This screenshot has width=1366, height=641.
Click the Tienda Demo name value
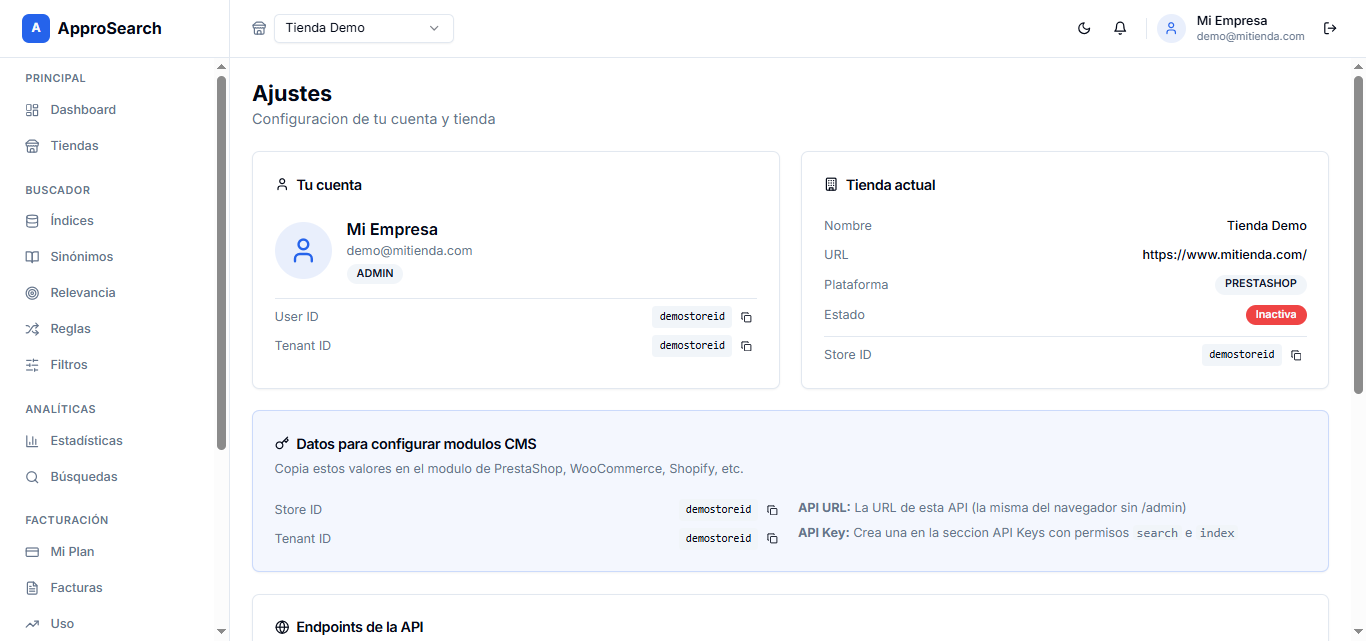(1267, 226)
